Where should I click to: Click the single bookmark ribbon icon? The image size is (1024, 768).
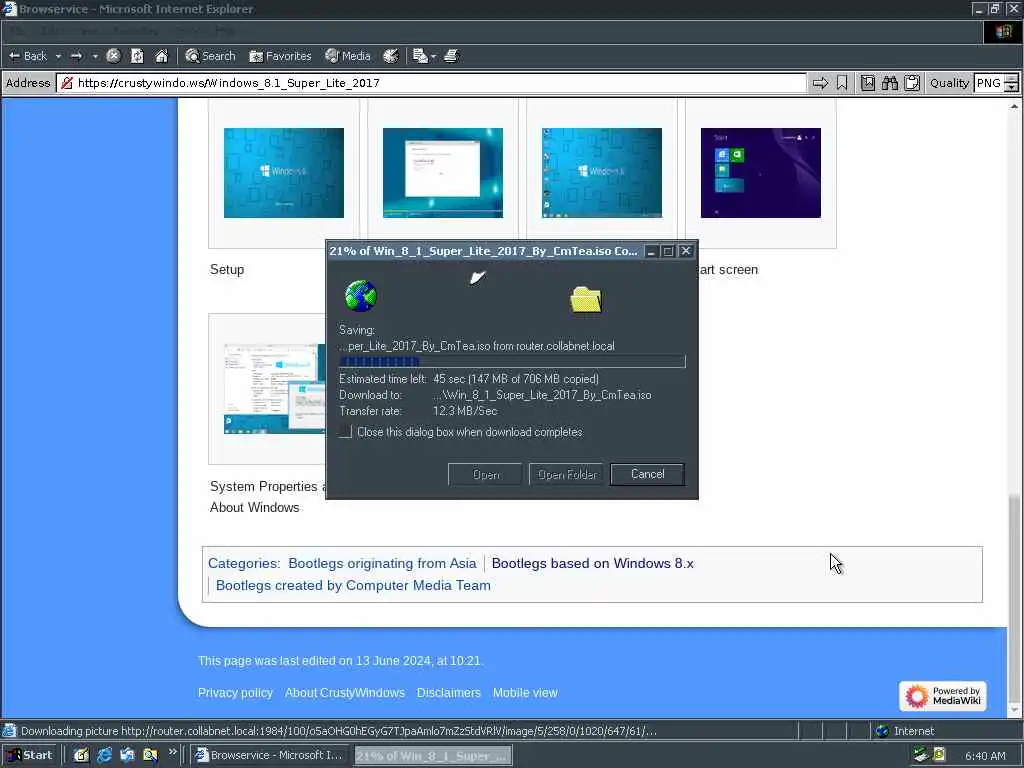[842, 83]
